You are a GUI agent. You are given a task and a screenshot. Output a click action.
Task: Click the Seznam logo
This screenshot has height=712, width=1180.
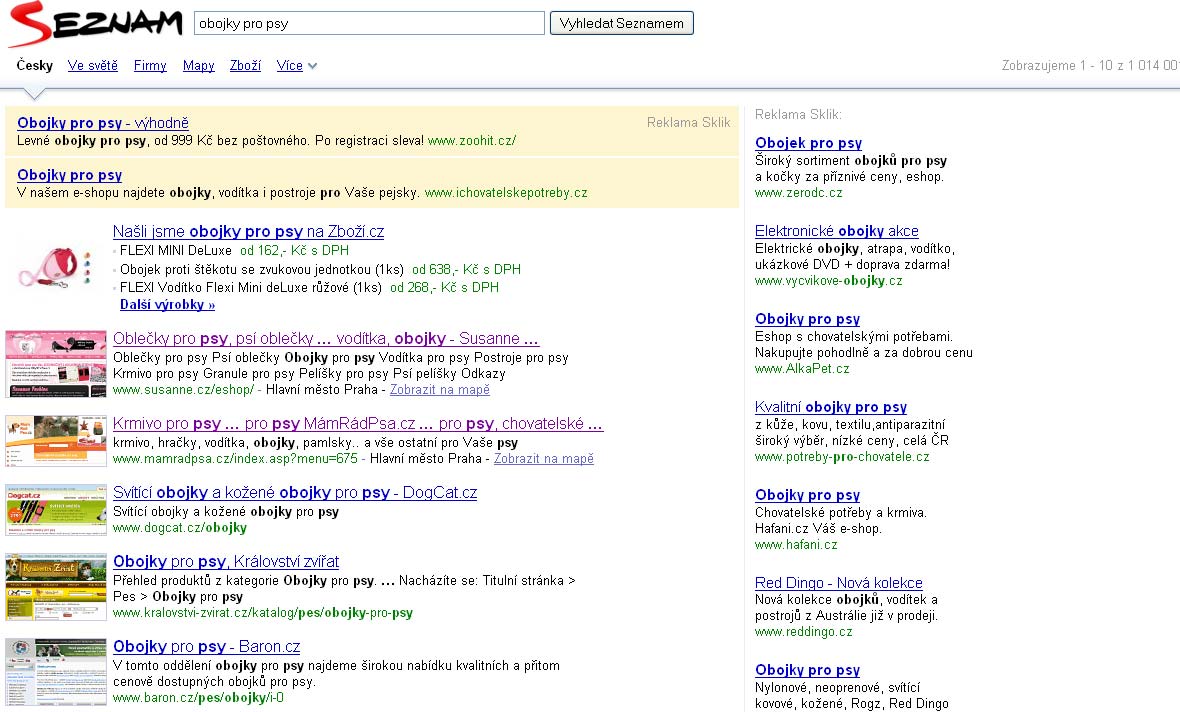[95, 24]
